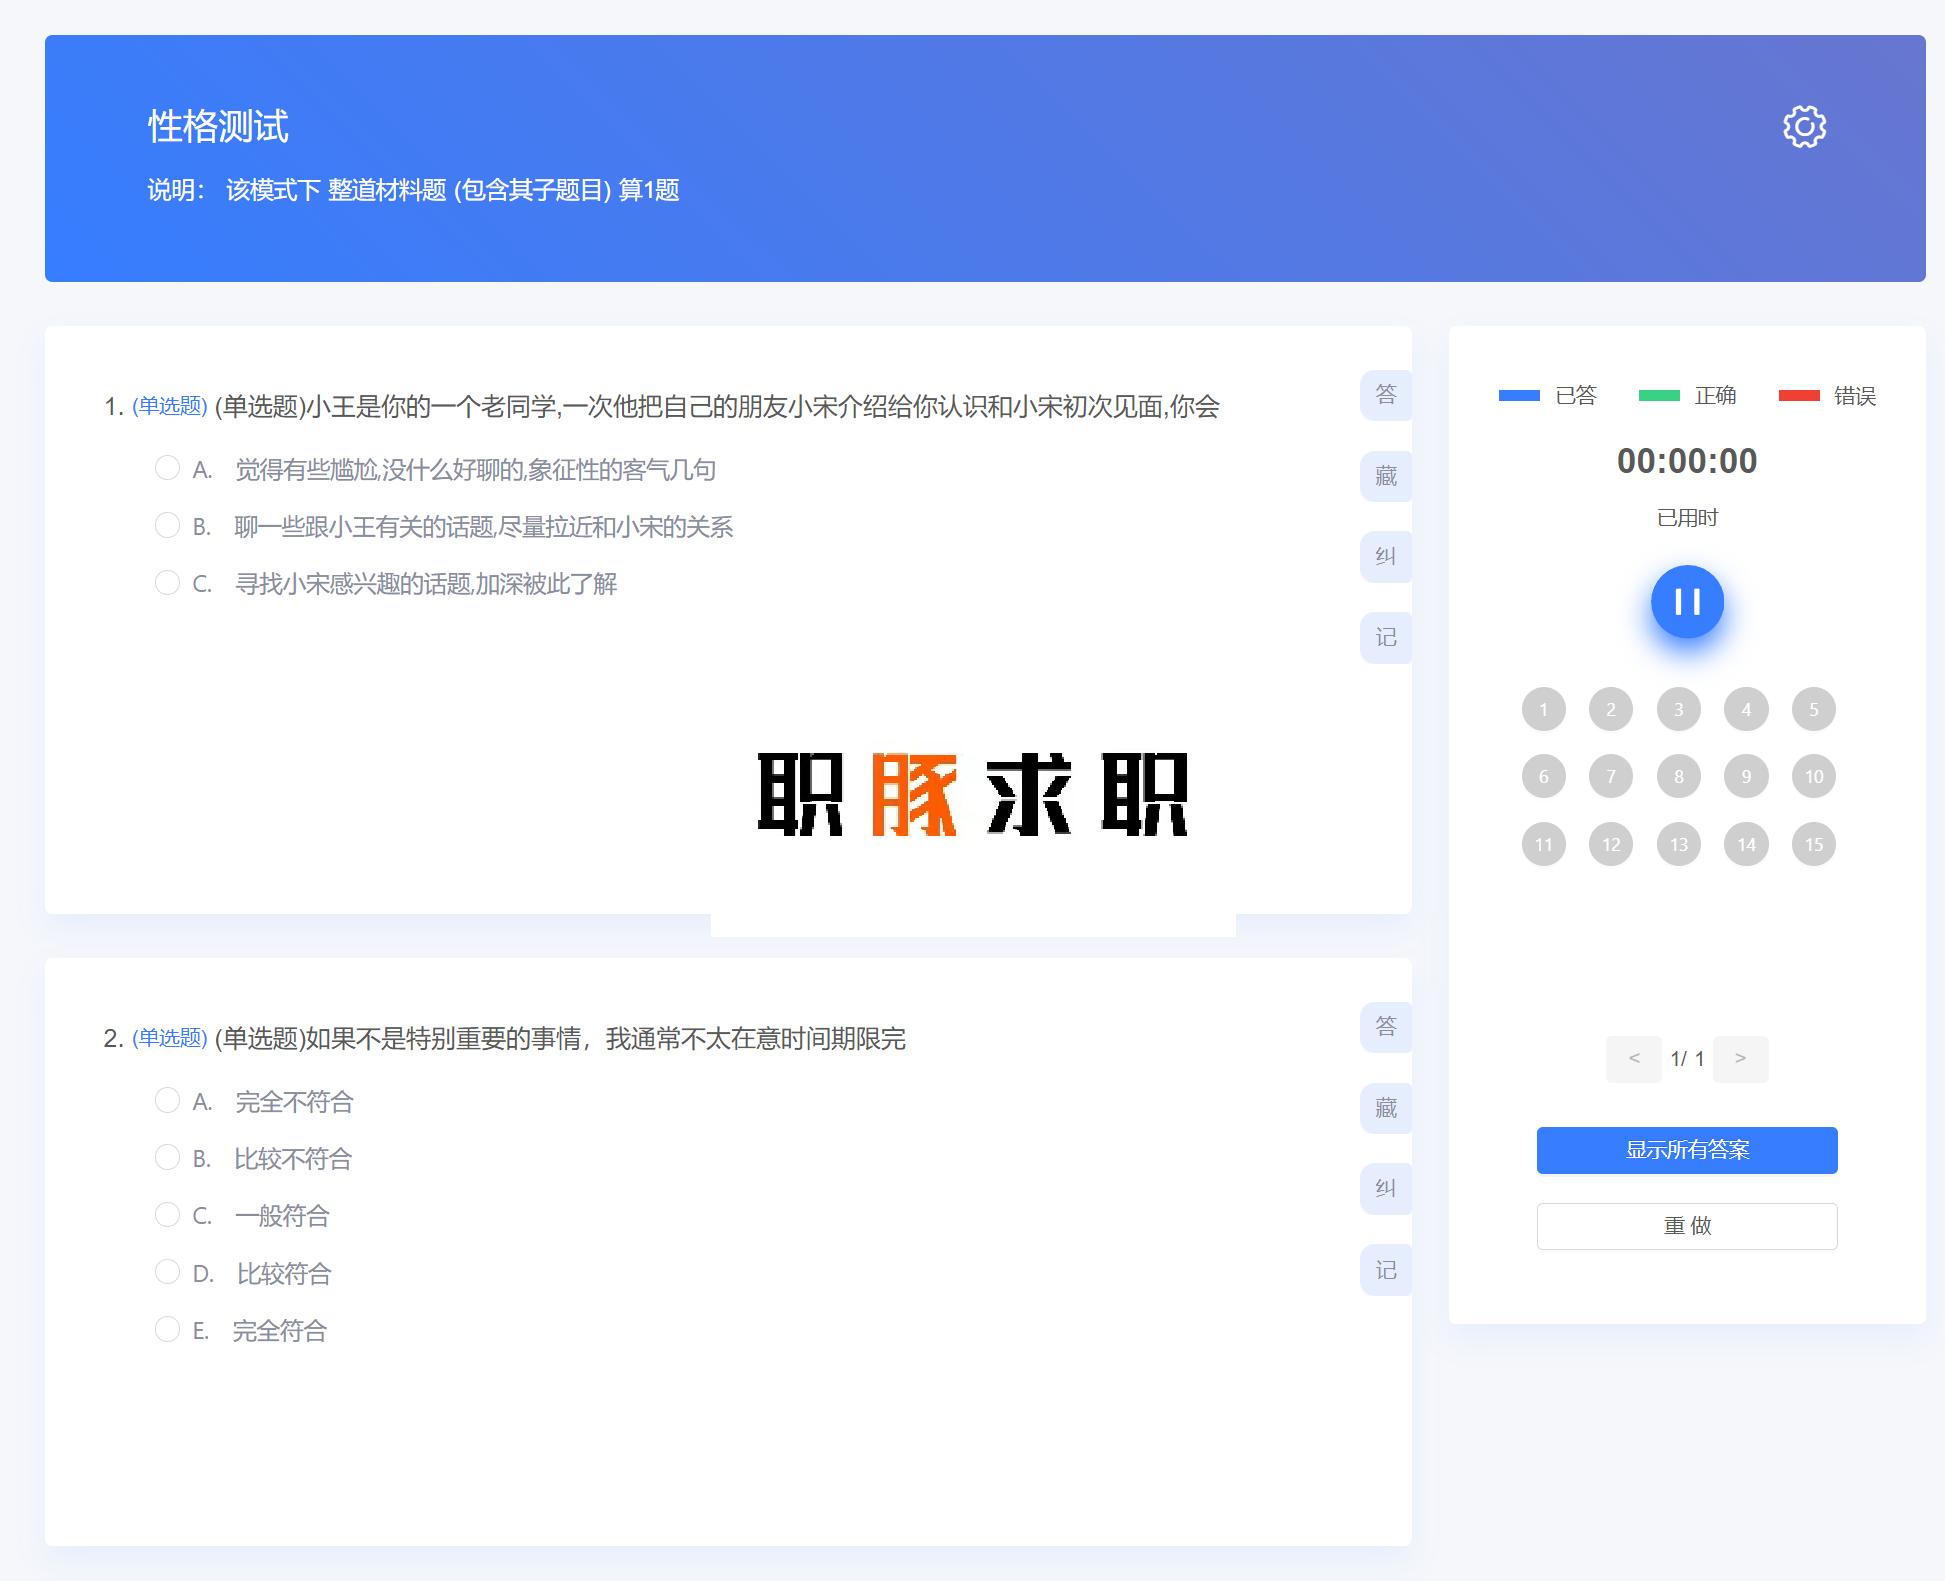
Task: Click the 00:00:00 timer display
Action: tap(1687, 461)
